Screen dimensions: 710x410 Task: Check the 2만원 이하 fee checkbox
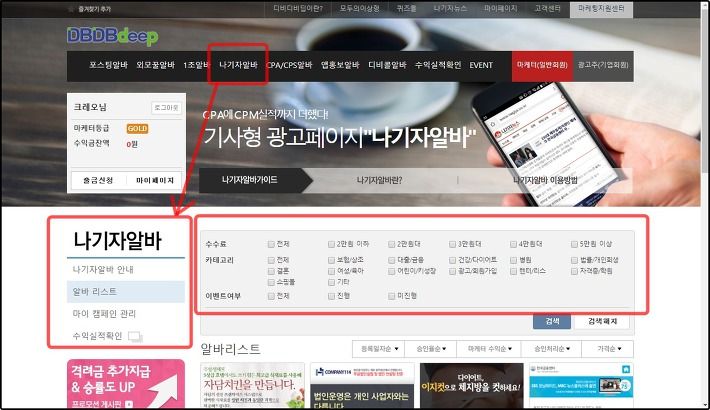(x=331, y=244)
